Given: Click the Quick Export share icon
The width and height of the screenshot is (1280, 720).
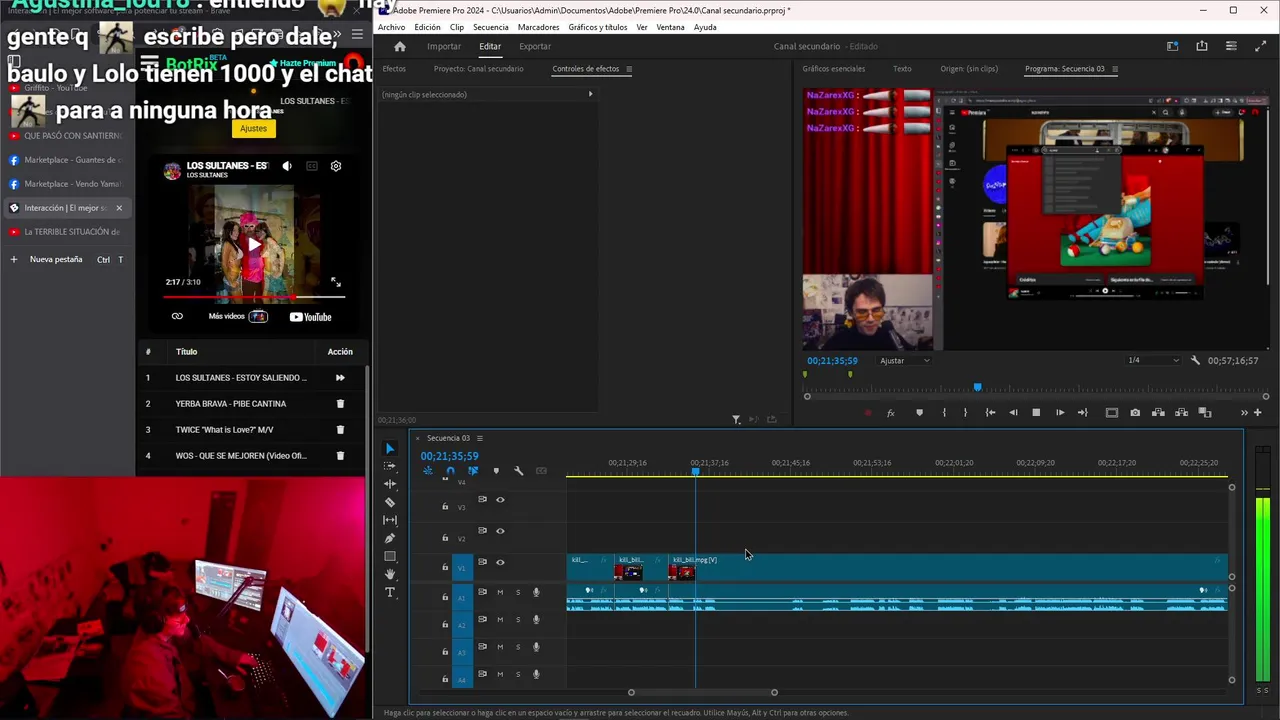Looking at the screenshot, I should pyautogui.click(x=1202, y=46).
